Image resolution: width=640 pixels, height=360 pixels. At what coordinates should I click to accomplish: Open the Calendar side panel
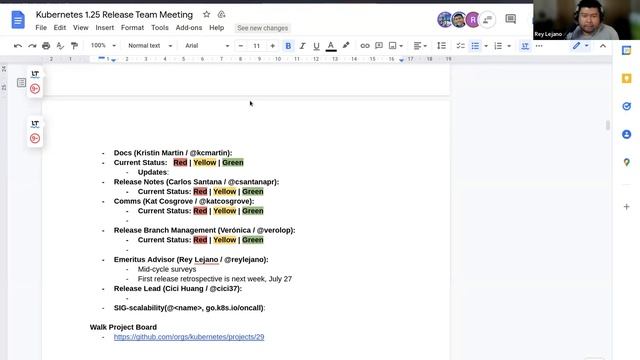(627, 51)
